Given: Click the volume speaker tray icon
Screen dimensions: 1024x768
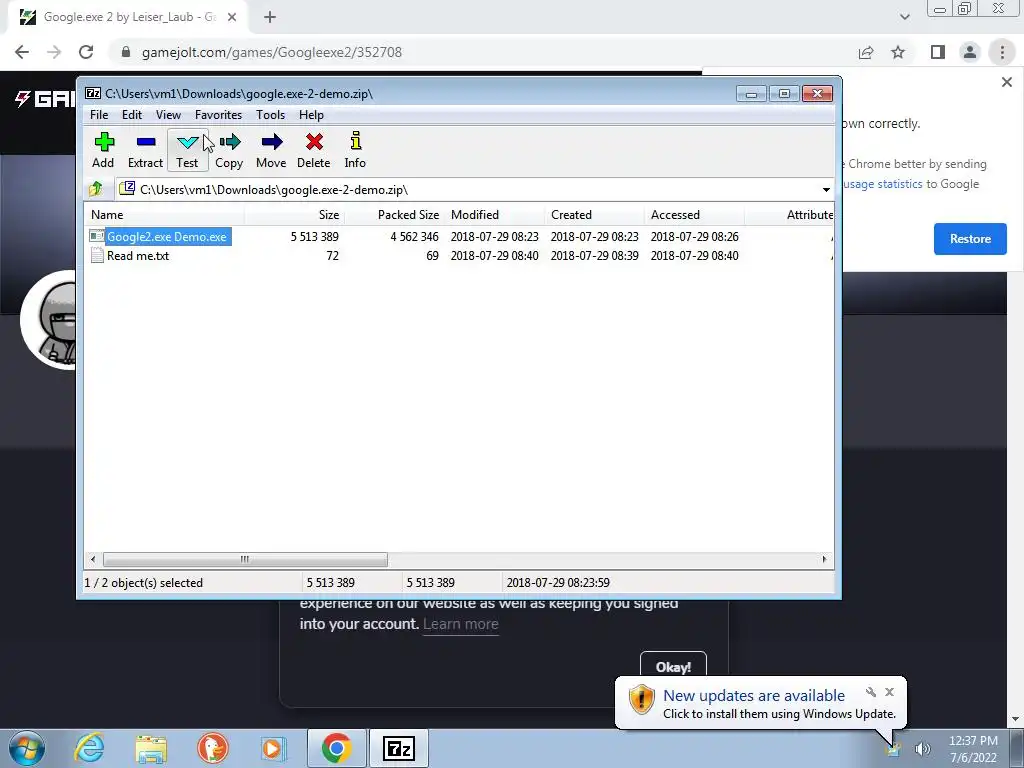Looking at the screenshot, I should [922, 749].
